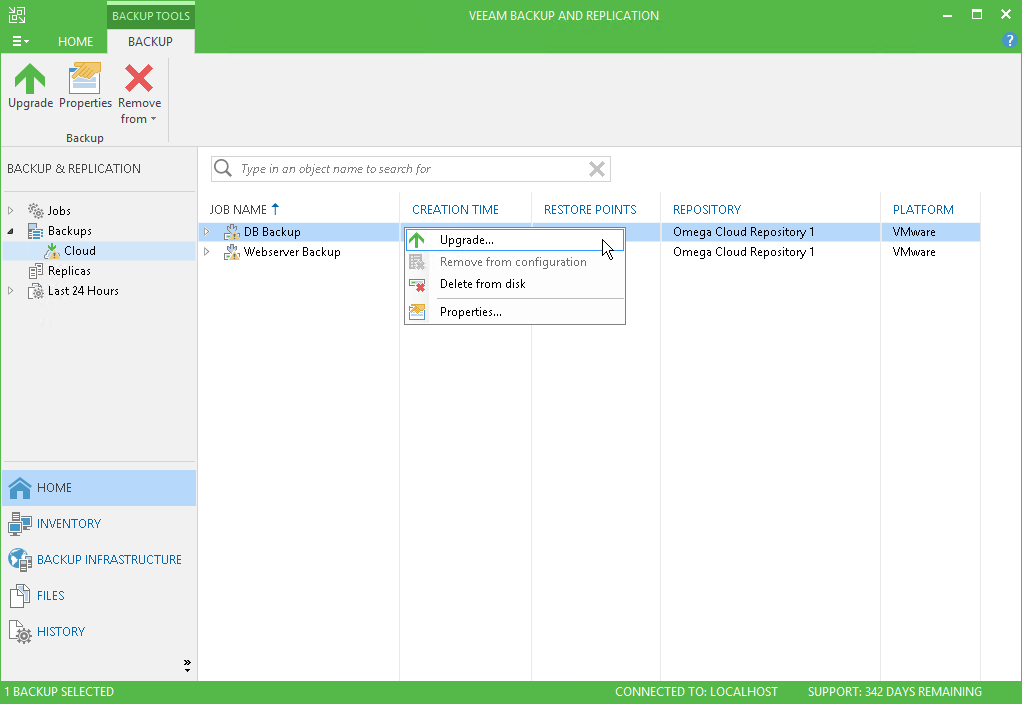This screenshot has height=704, width=1022.
Task: Open the HOME view in sidebar
Action: tap(99, 488)
